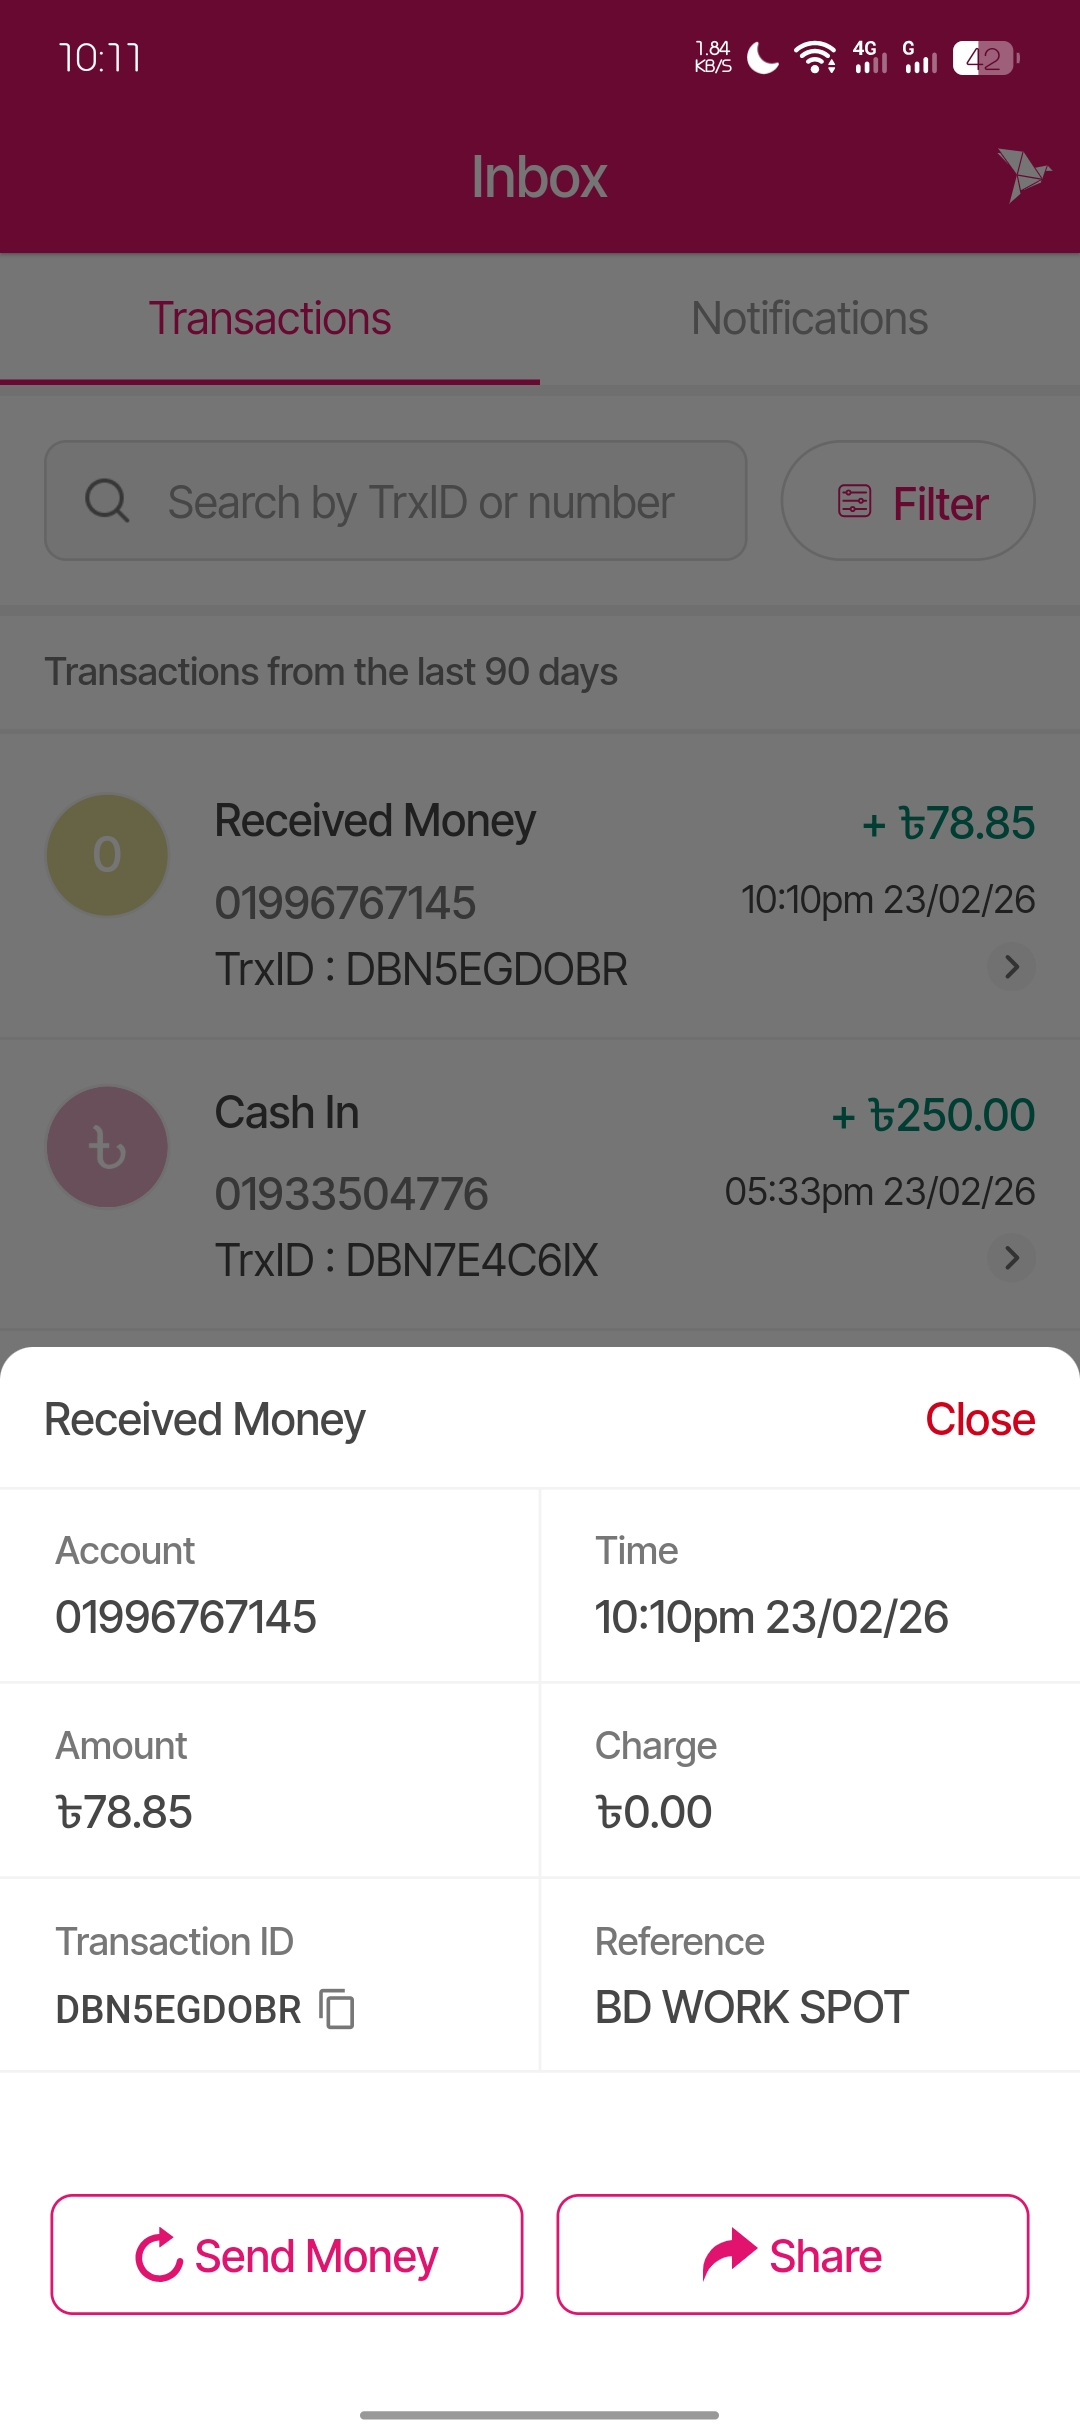1080x2436 pixels.
Task: Share the transaction details
Action: 792,2255
